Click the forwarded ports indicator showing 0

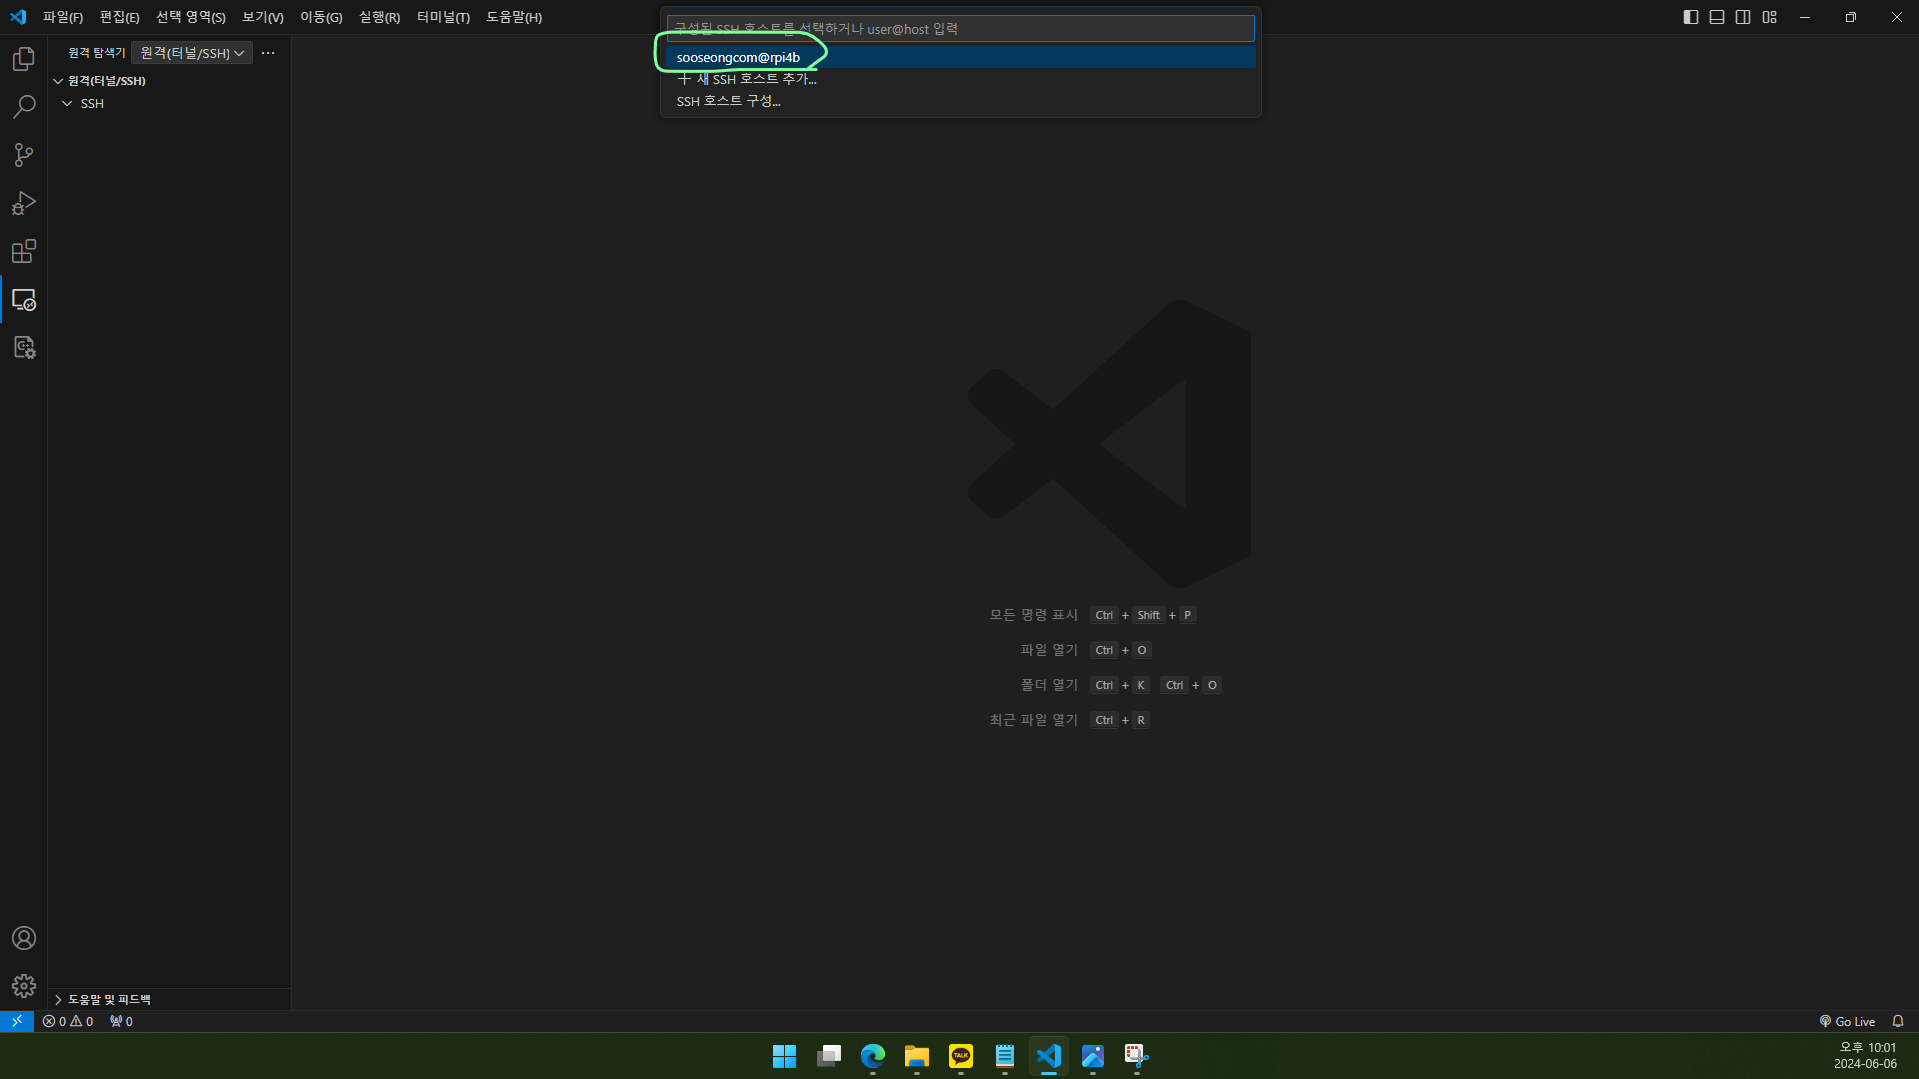pos(121,1021)
